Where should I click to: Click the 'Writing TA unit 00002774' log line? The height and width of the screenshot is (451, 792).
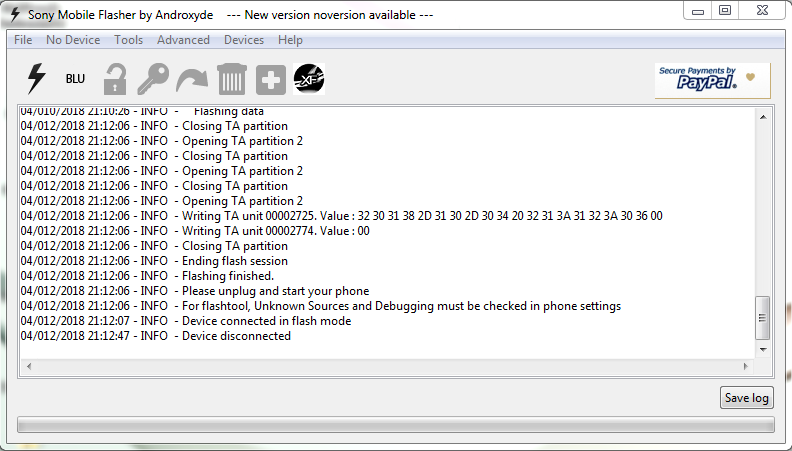click(x=195, y=231)
